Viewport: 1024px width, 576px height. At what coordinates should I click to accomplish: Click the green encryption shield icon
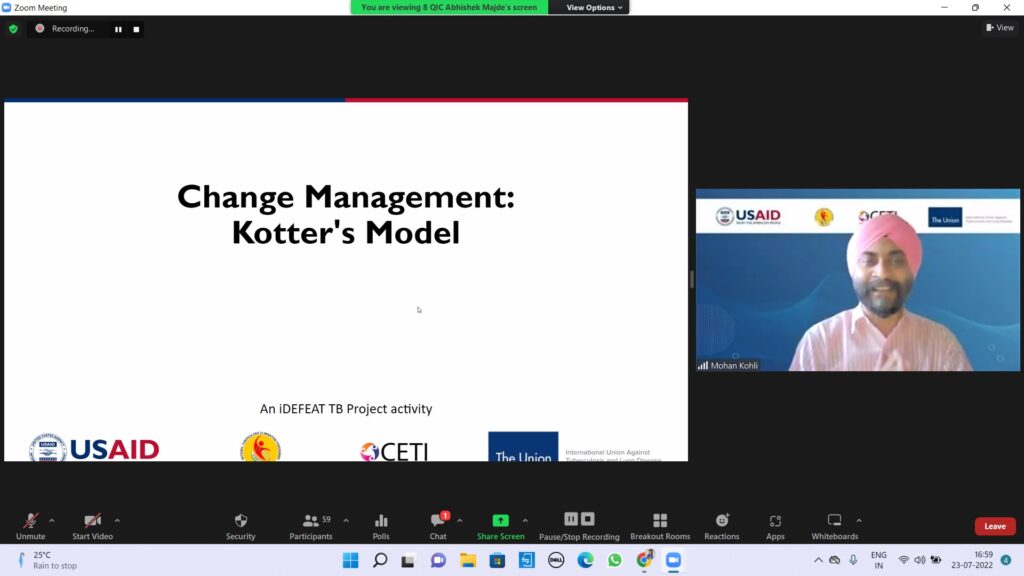coord(13,29)
